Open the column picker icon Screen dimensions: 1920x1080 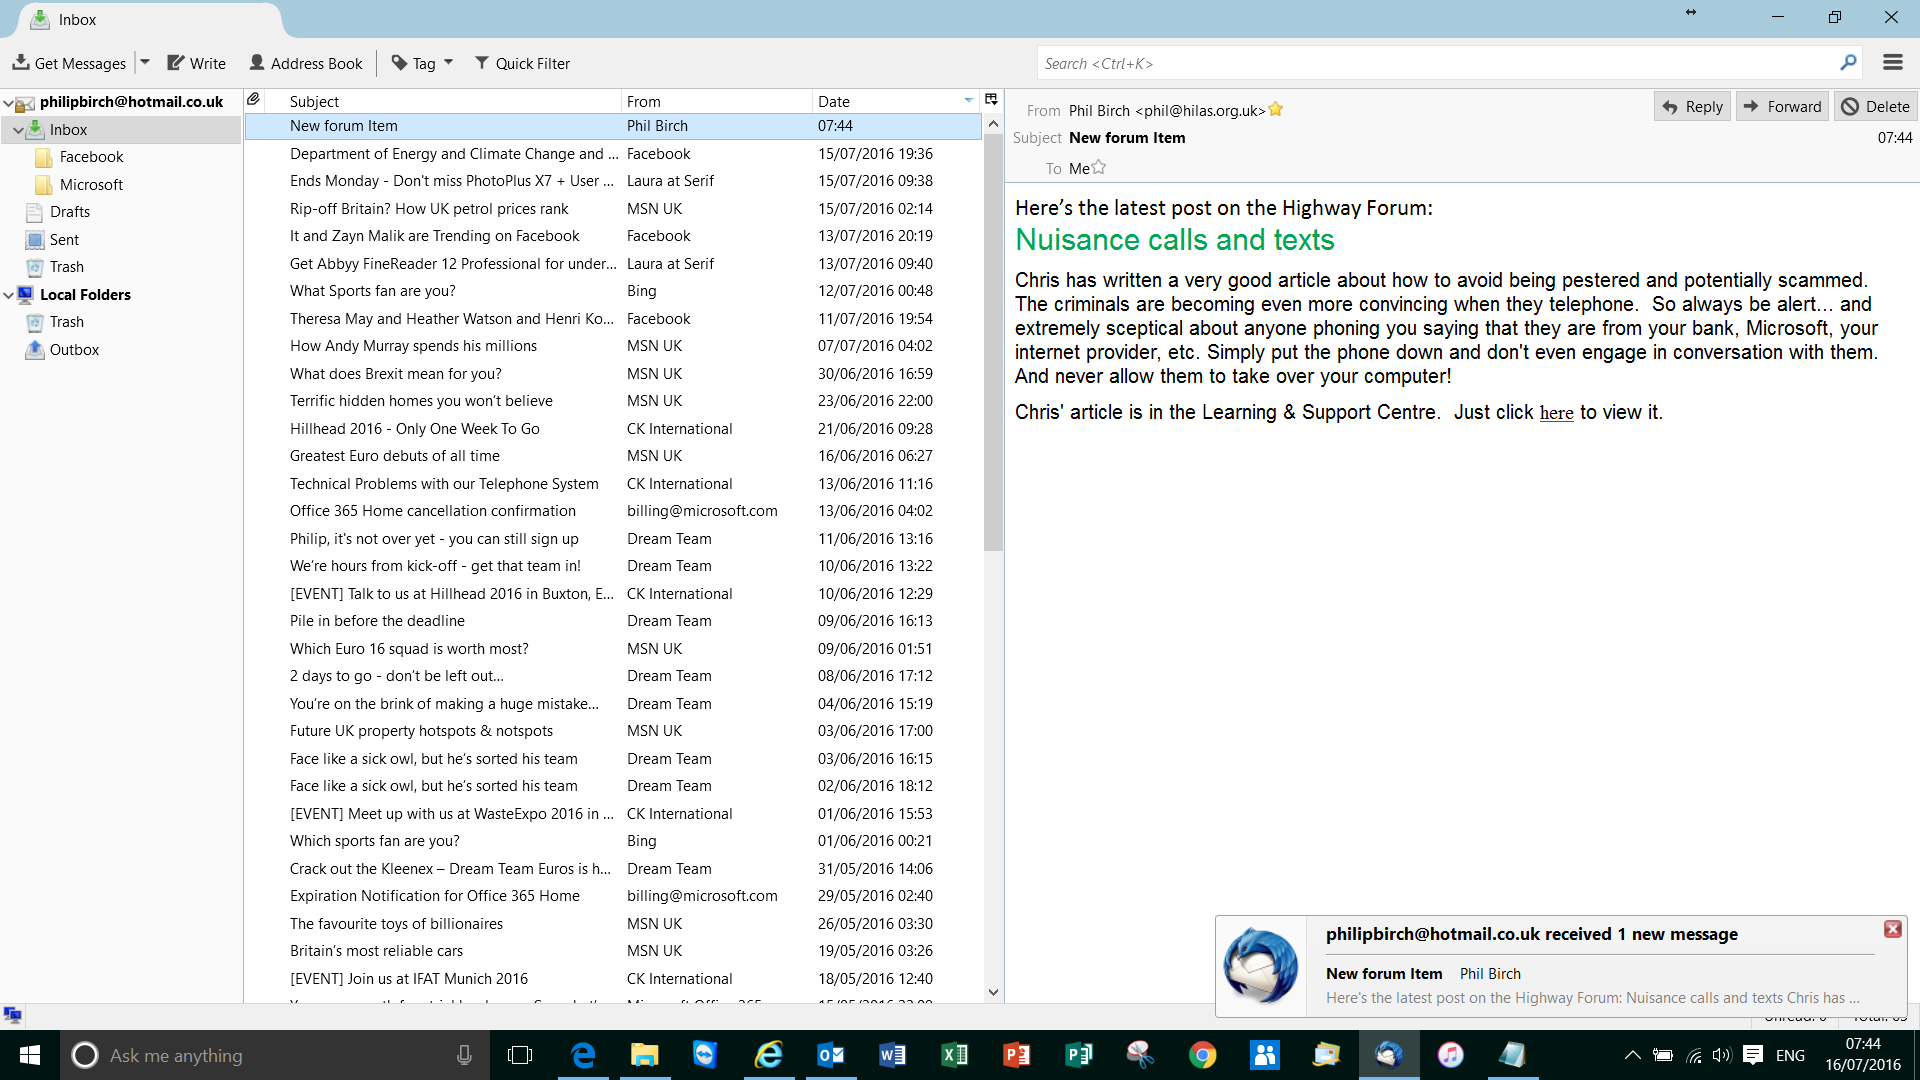(991, 100)
